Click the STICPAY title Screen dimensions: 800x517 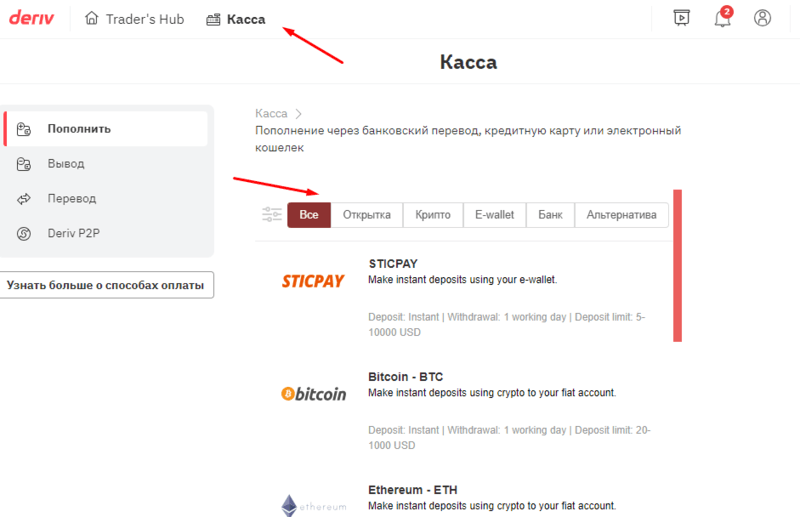click(x=393, y=264)
